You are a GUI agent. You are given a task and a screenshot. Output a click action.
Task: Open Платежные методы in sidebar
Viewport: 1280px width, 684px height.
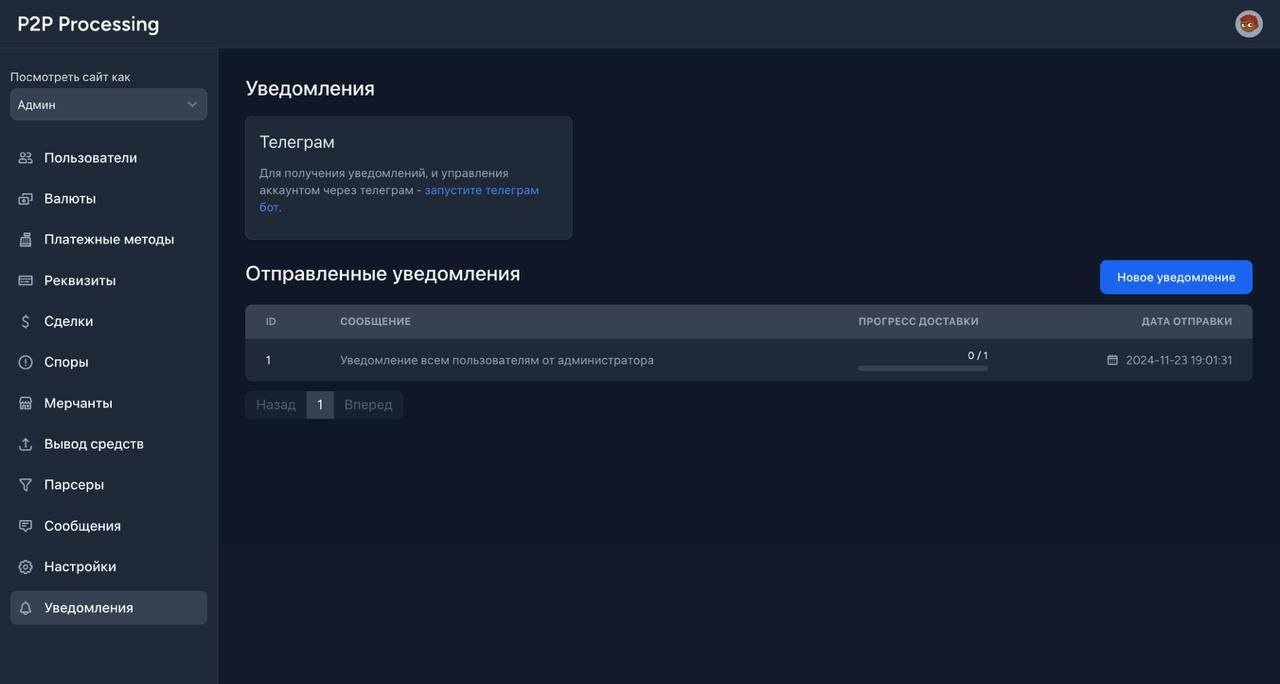tap(109, 240)
